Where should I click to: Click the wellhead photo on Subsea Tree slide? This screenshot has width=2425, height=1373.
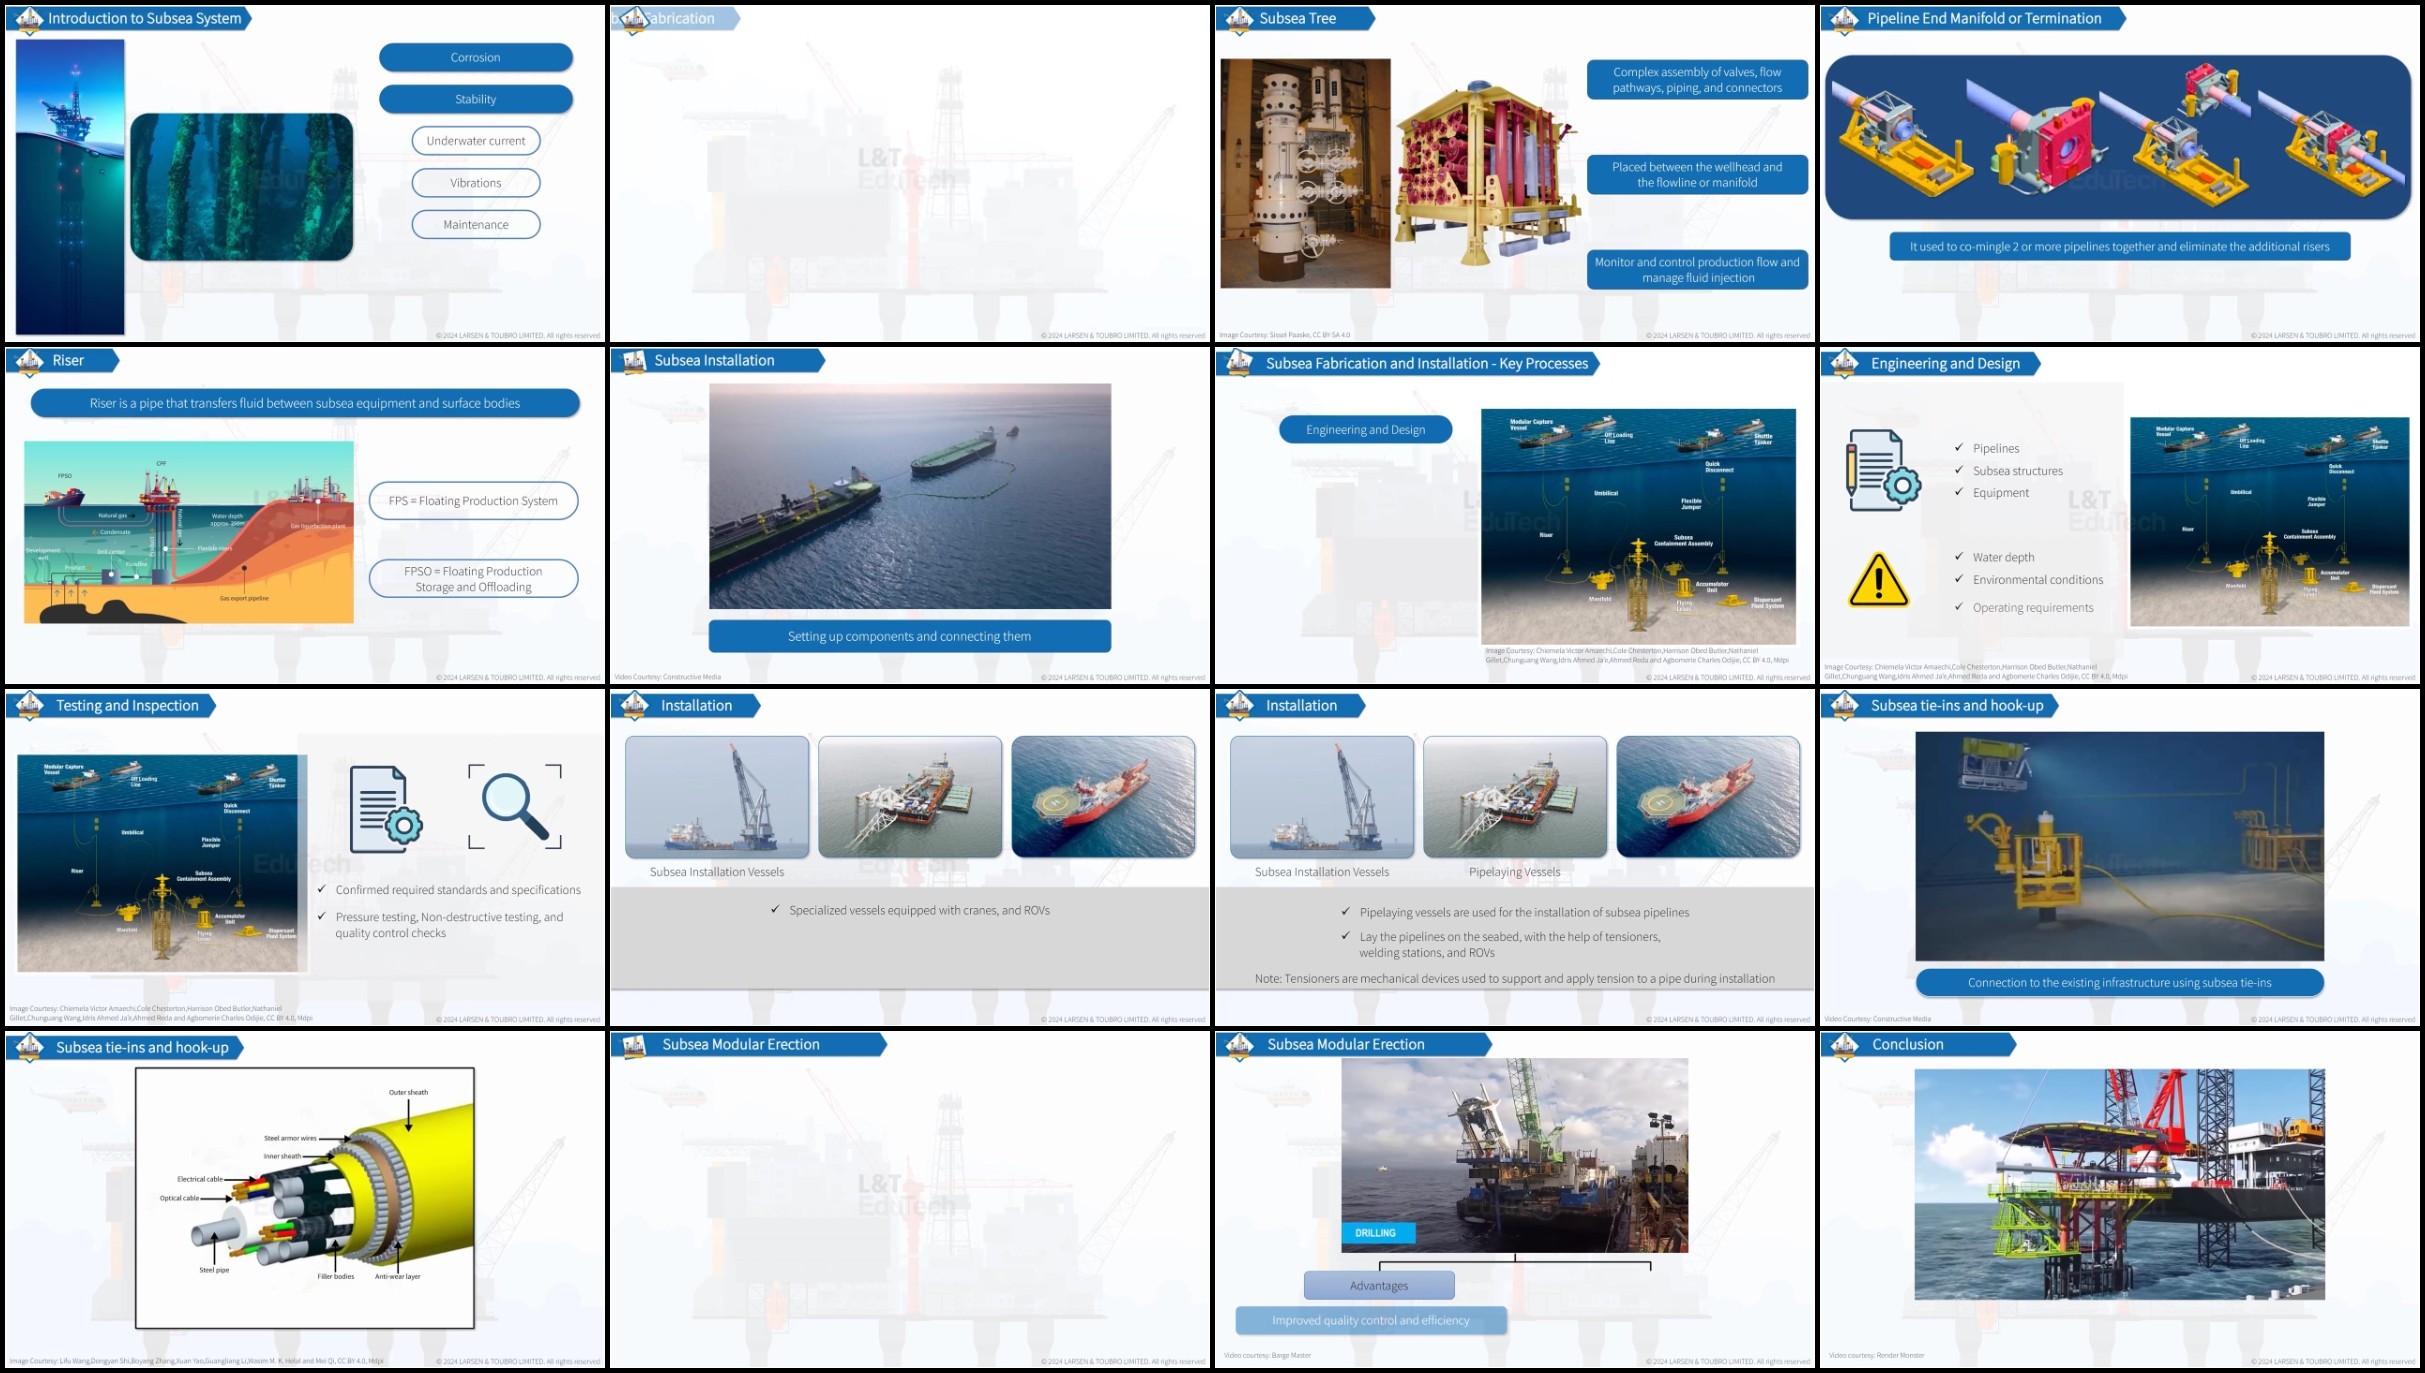[1305, 173]
